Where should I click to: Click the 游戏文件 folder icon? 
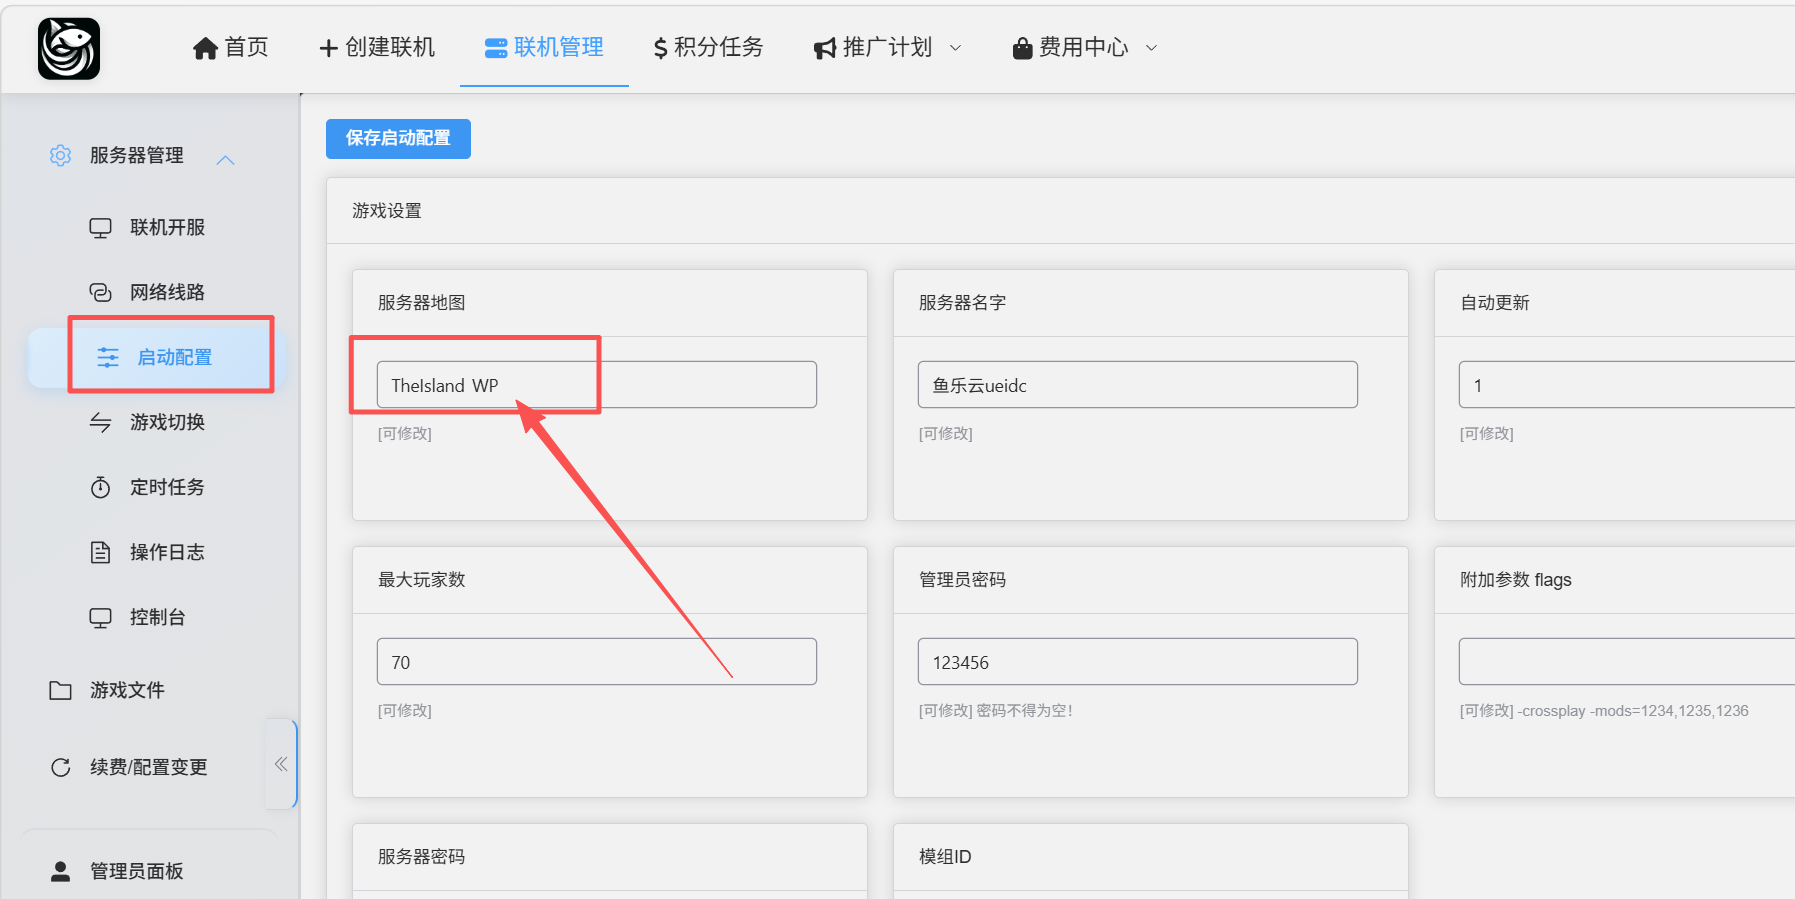tap(61, 690)
